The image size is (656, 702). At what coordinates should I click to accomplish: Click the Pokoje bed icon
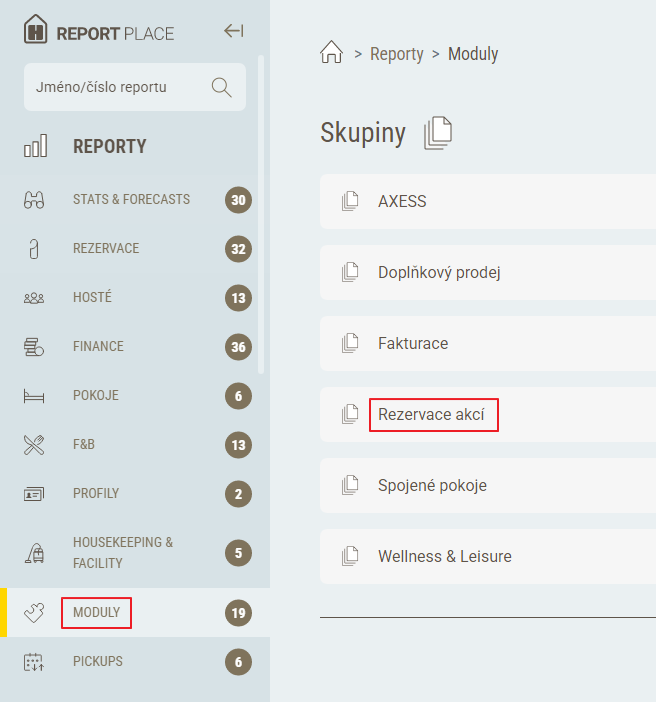34,395
